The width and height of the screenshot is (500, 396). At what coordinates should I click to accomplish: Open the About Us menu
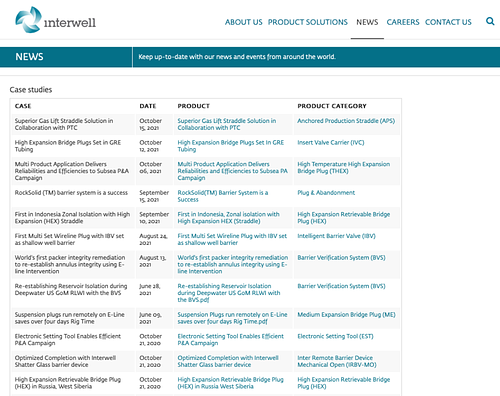pos(243,22)
